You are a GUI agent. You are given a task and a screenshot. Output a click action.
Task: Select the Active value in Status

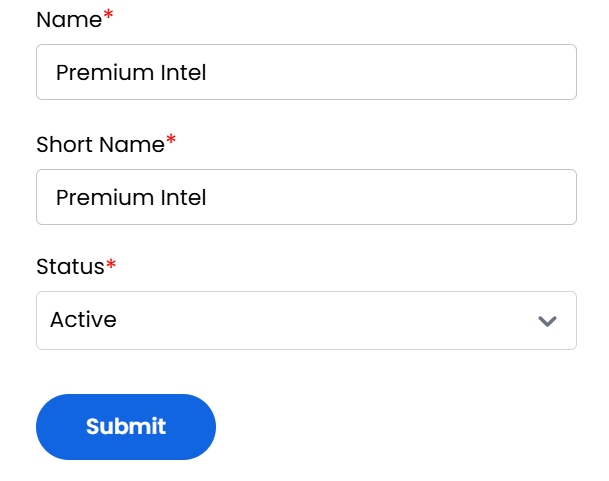[83, 320]
